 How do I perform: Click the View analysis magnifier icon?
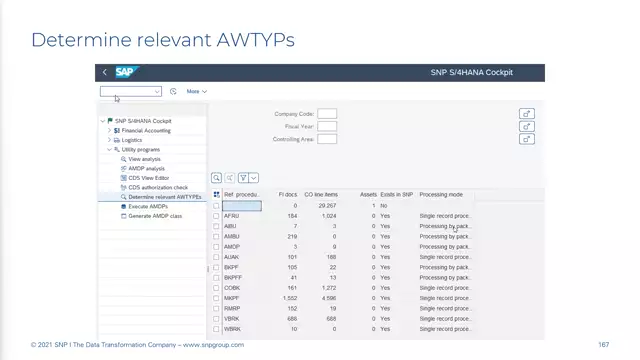tap(123, 159)
